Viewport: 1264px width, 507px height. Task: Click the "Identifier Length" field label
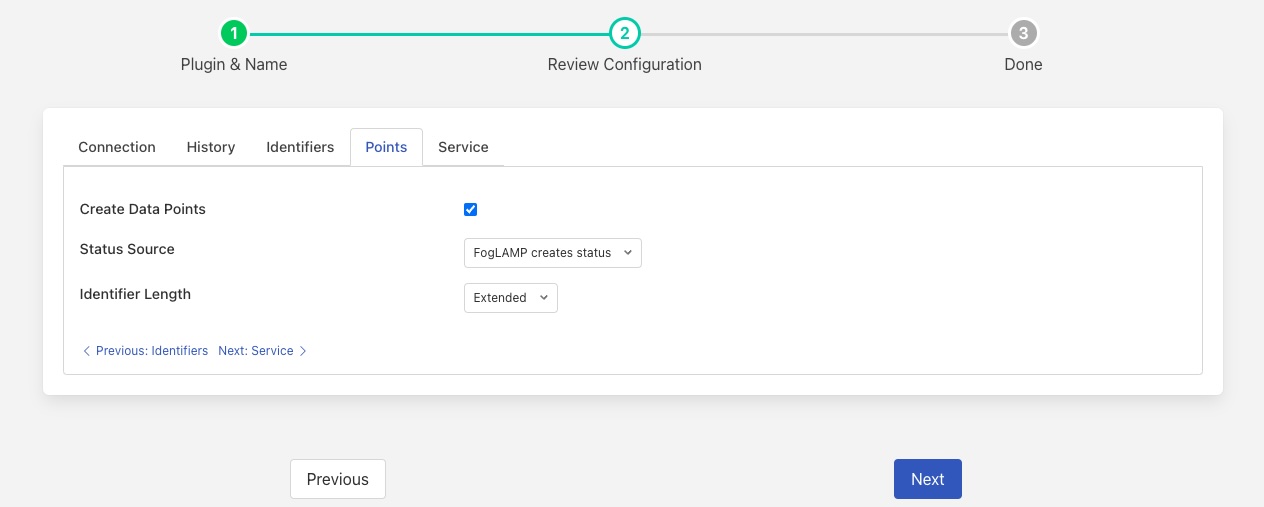[x=135, y=294]
